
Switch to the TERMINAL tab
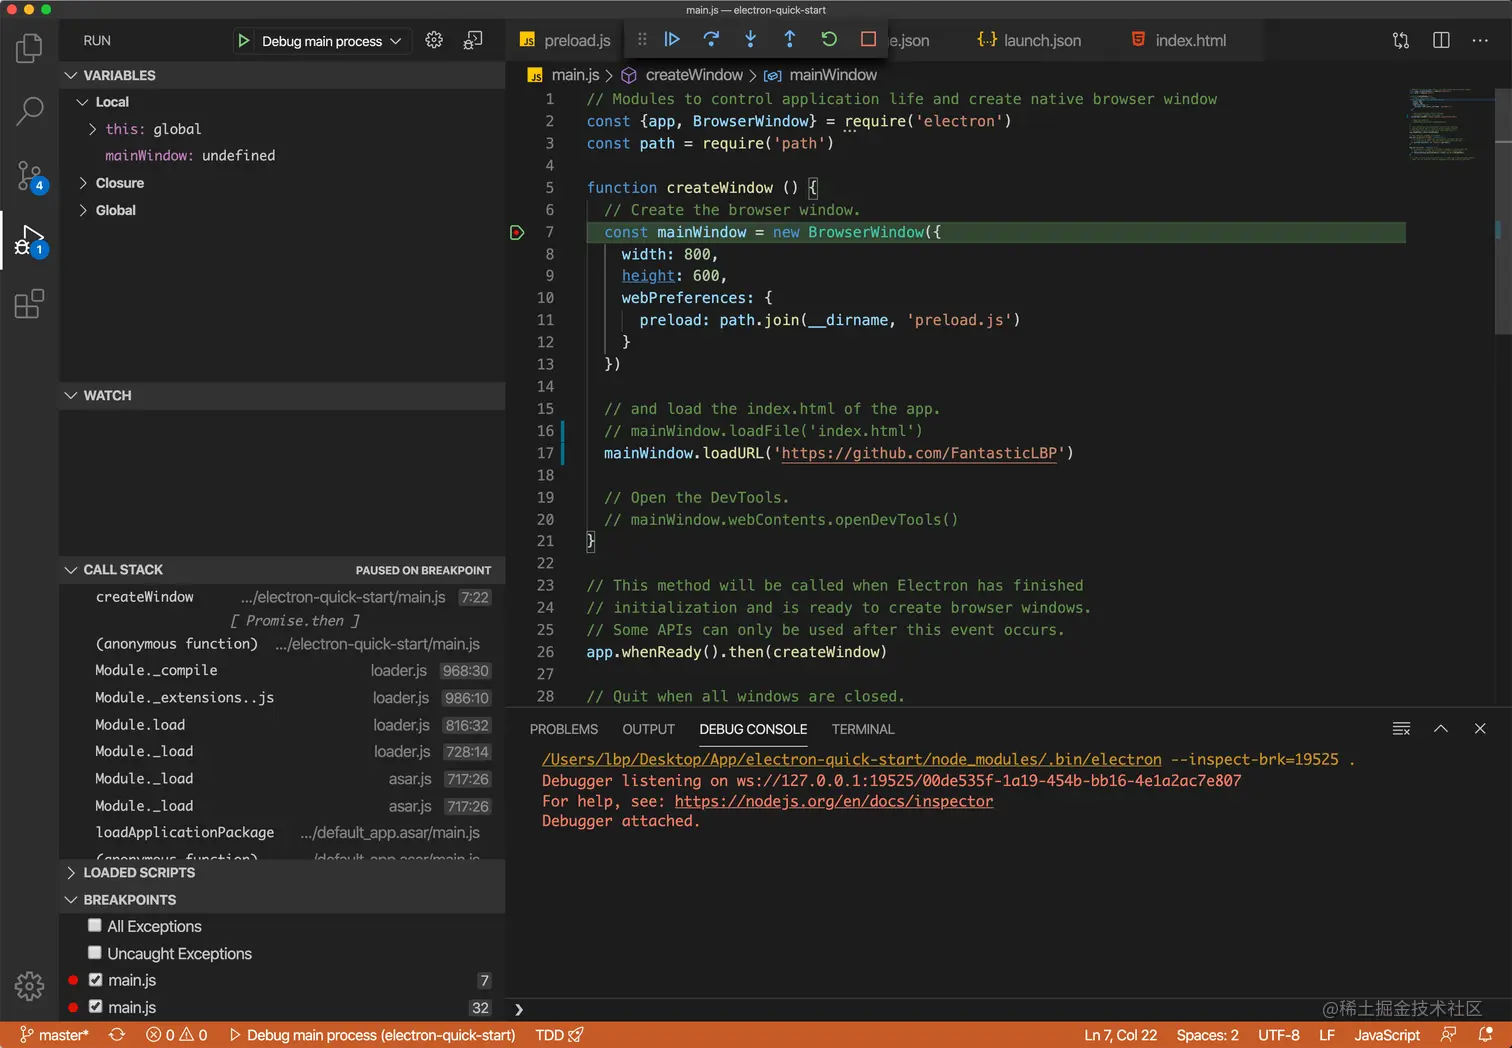pyautogui.click(x=862, y=729)
